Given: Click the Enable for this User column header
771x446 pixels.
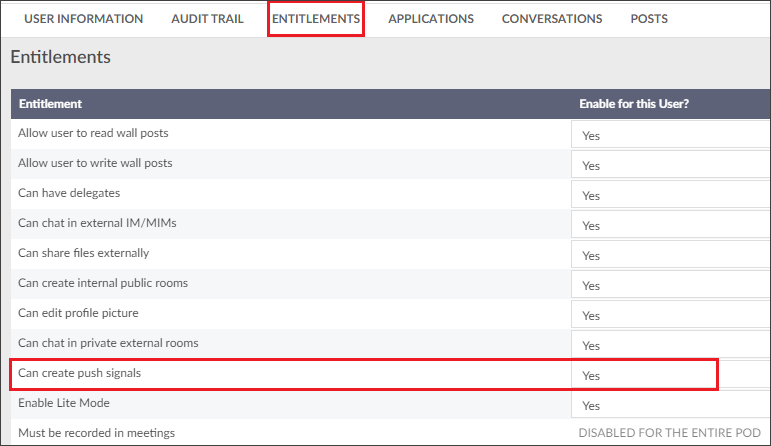Looking at the screenshot, I should coord(634,104).
